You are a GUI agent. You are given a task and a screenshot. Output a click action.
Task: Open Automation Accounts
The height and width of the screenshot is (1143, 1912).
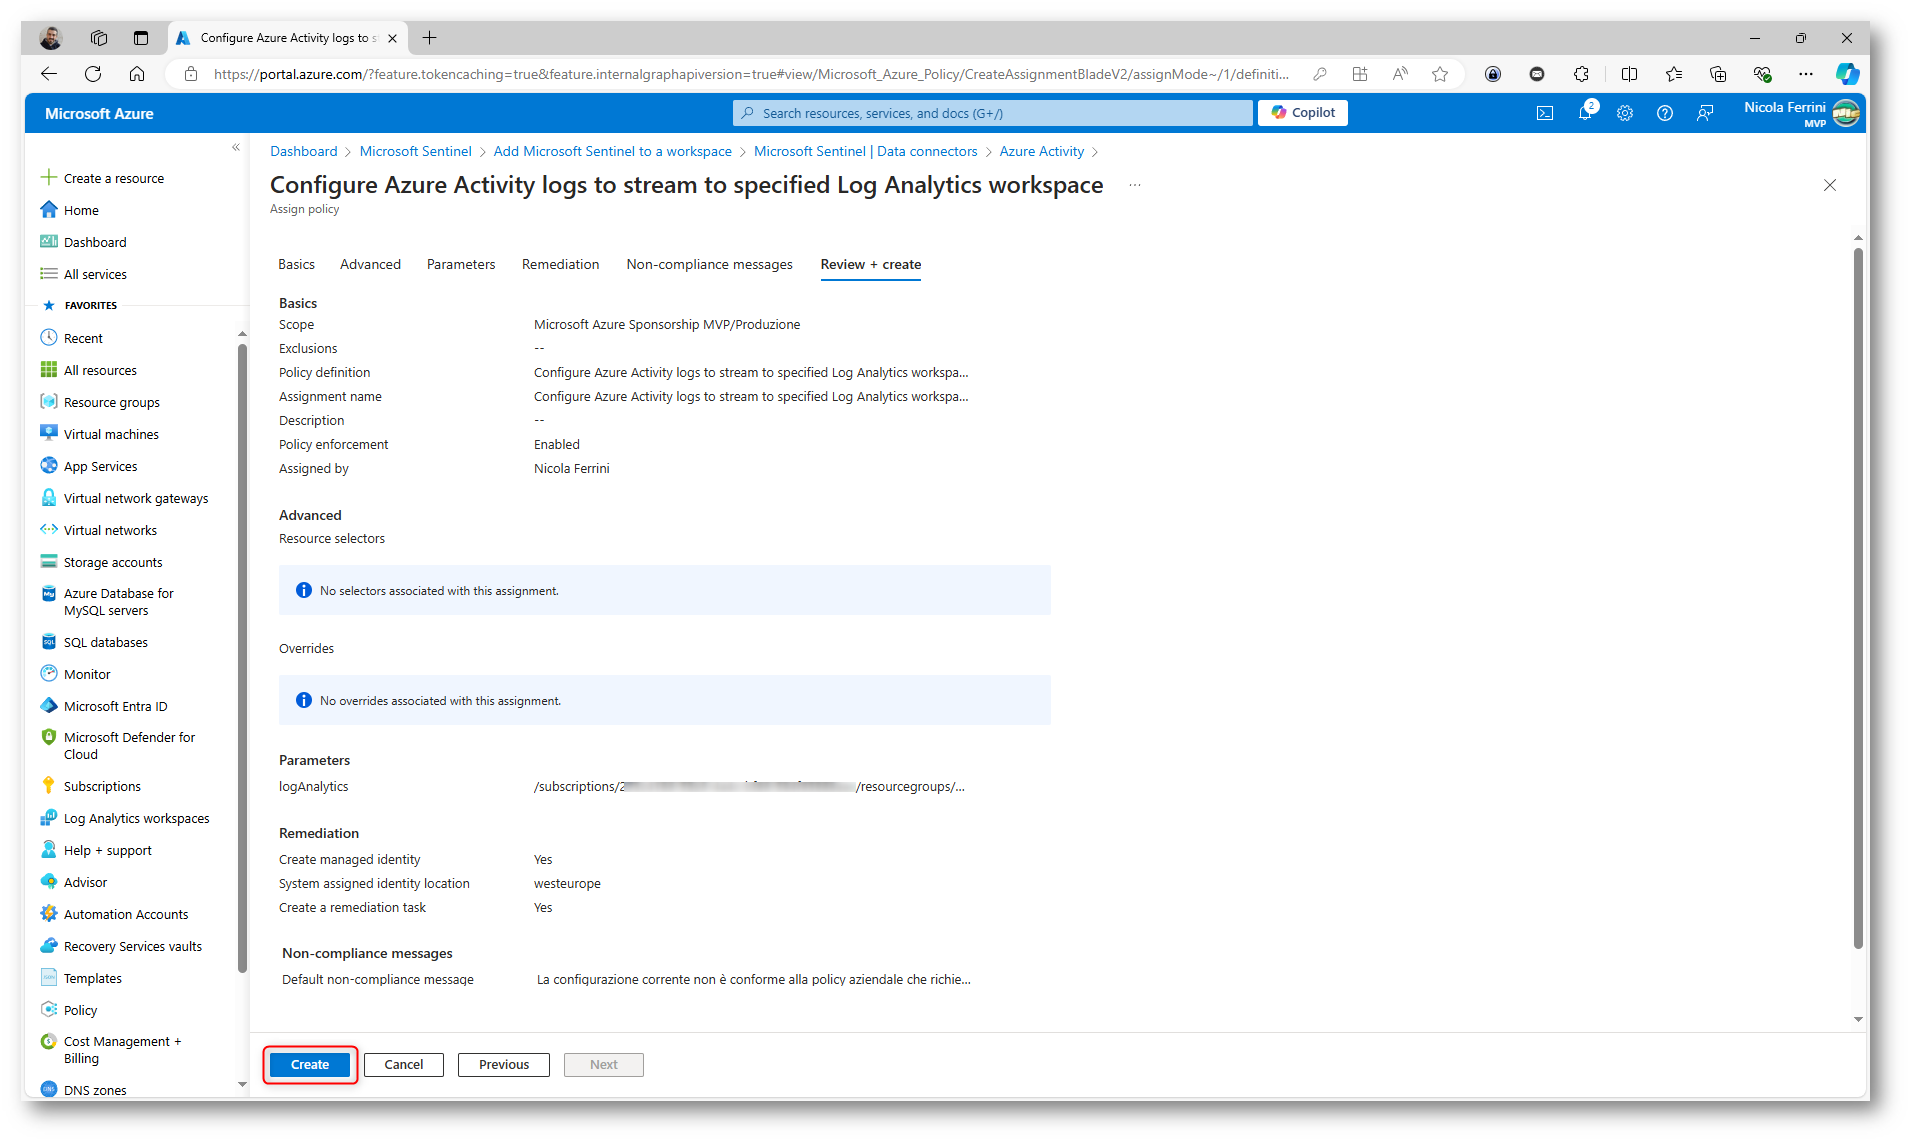(x=113, y=914)
